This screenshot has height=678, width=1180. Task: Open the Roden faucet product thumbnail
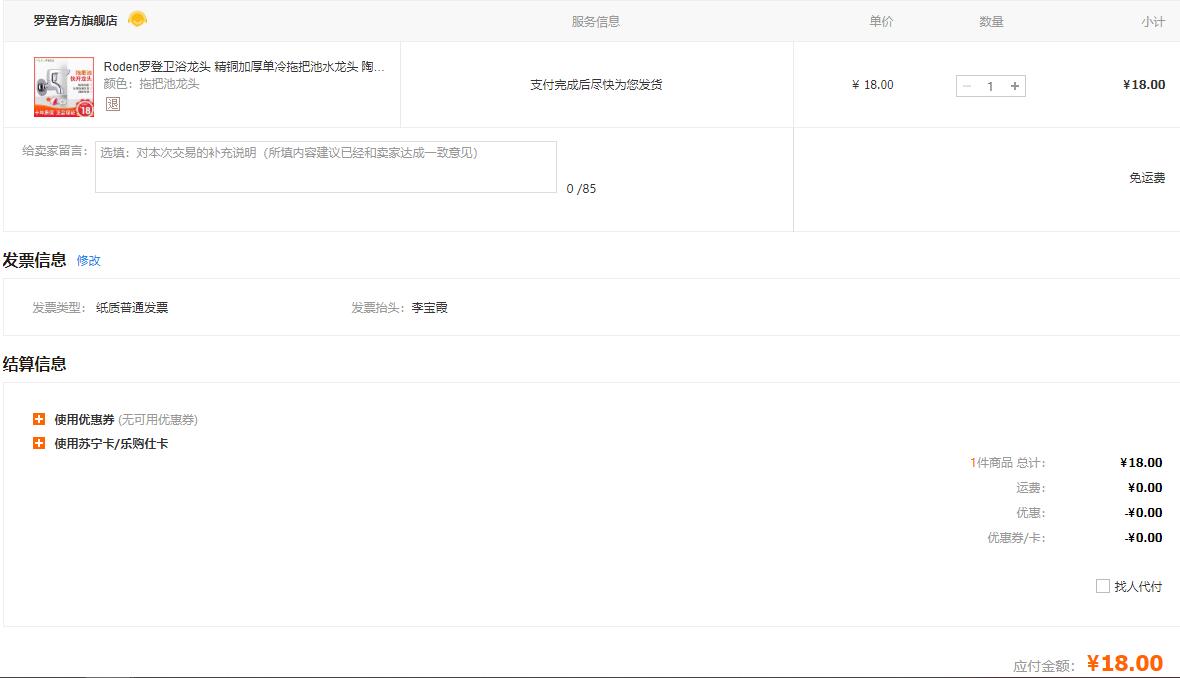pos(64,87)
